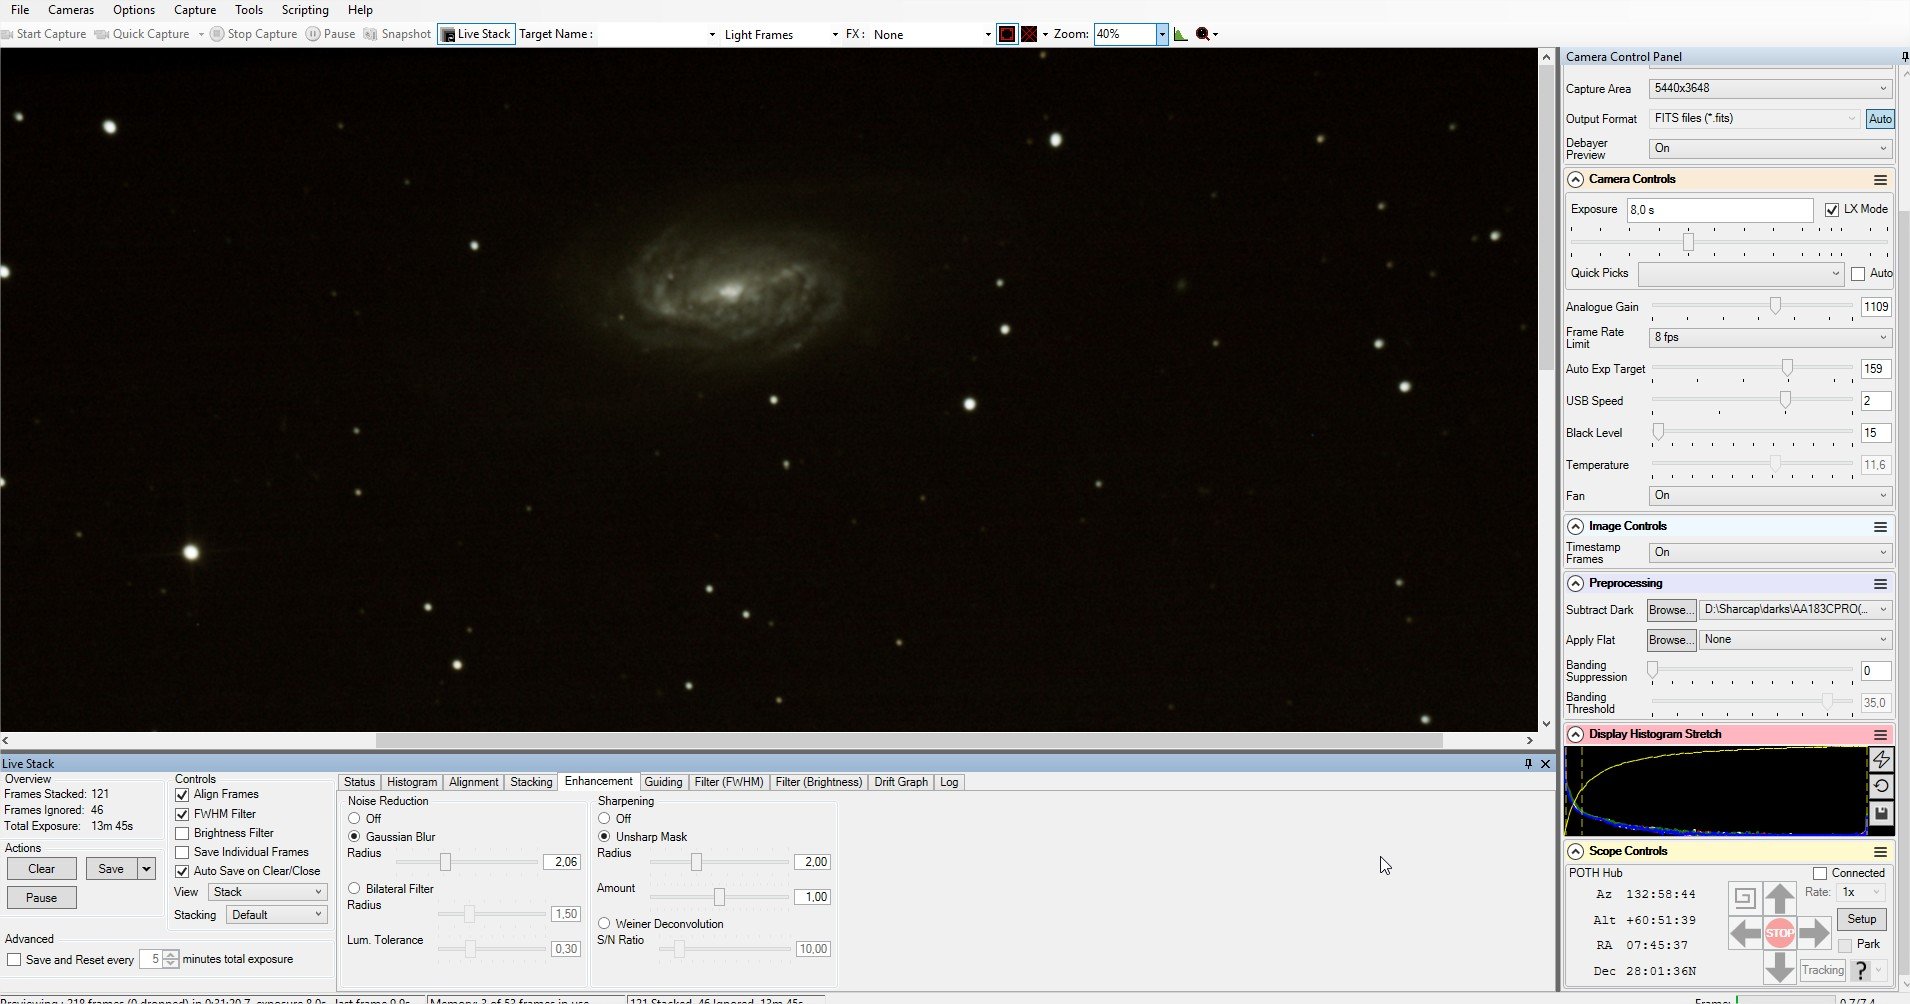Viewport: 1910px width, 1004px height.
Task: Click the Gaussian Blur Radius slider
Action: coord(467,862)
